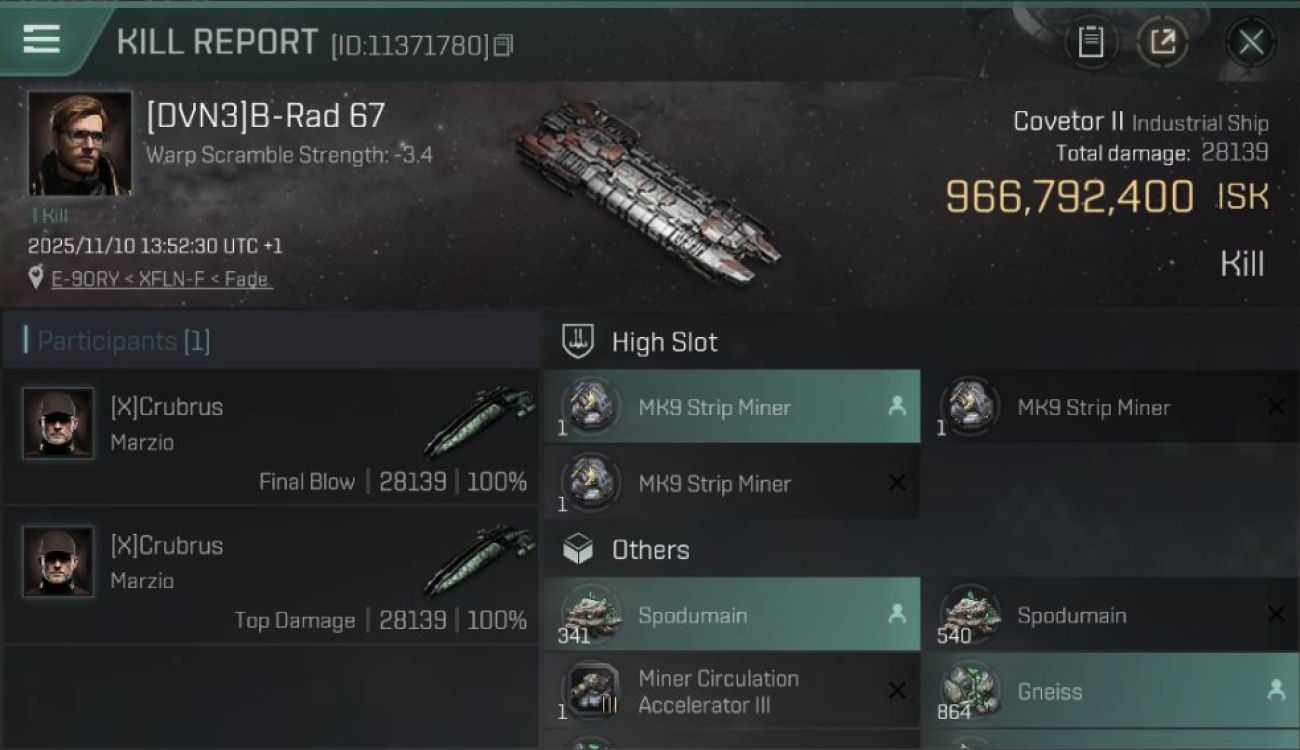The height and width of the screenshot is (750, 1300).
Task: Open Top Damage Crubrus pilot portrait
Action: coord(58,562)
